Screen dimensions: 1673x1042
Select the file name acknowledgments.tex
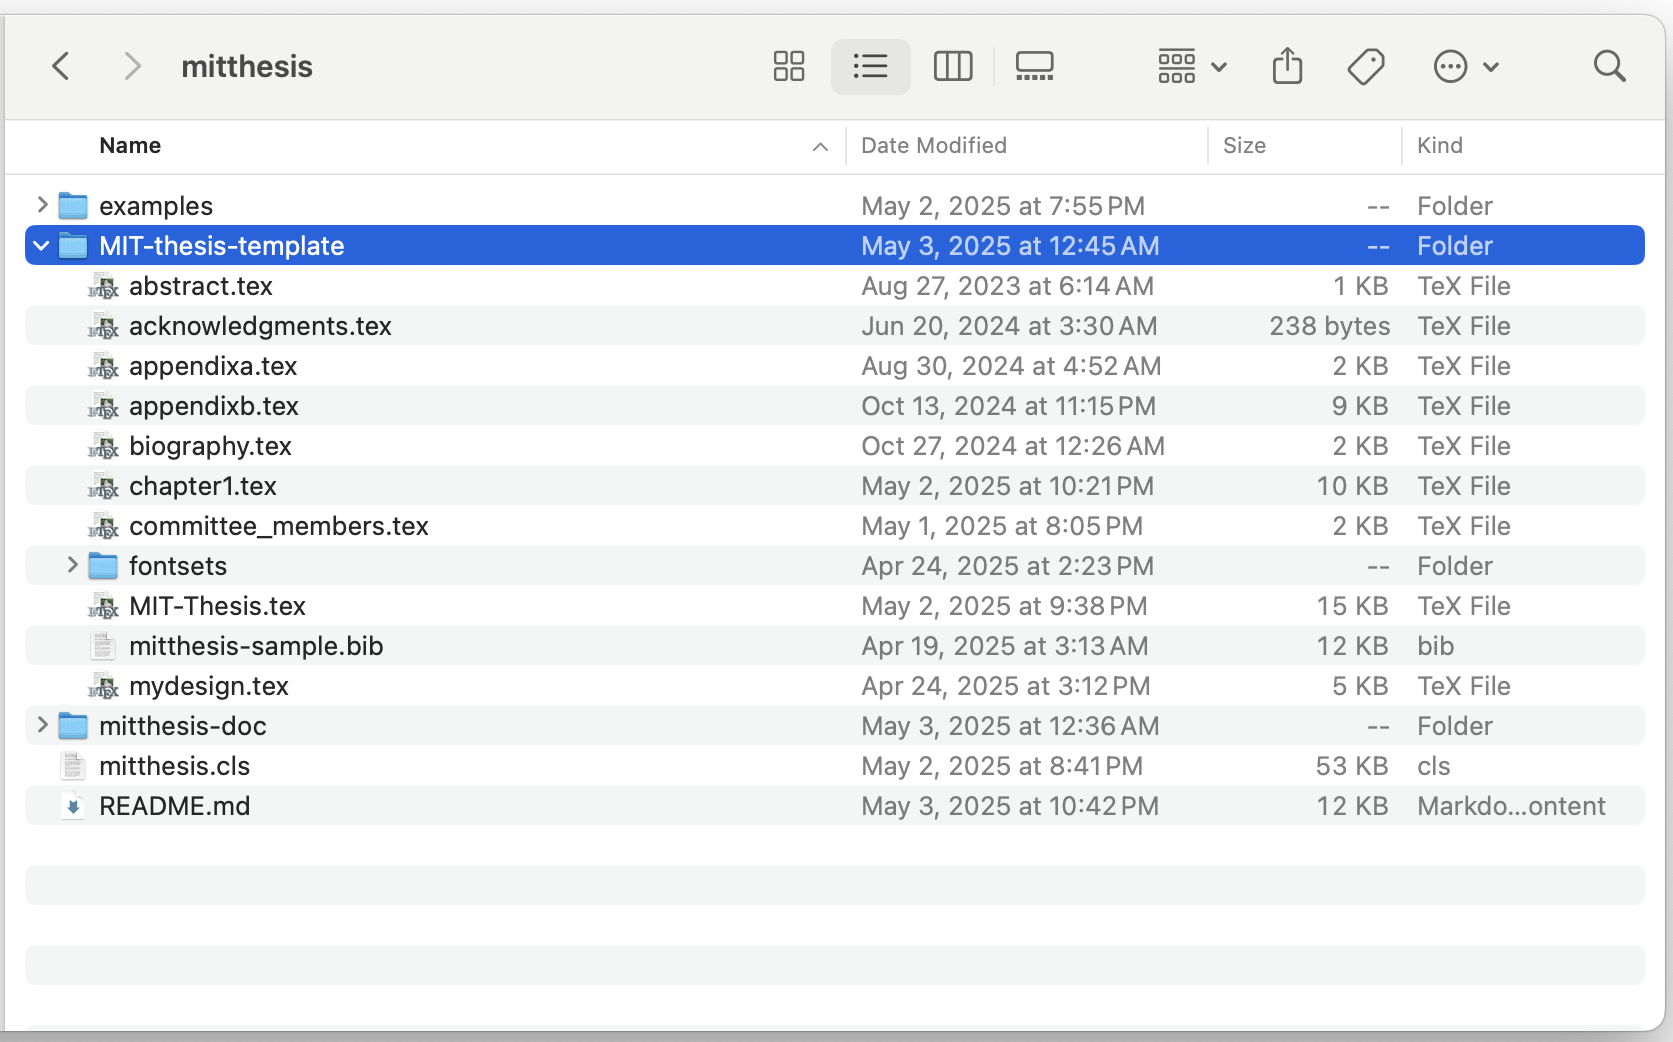click(260, 326)
